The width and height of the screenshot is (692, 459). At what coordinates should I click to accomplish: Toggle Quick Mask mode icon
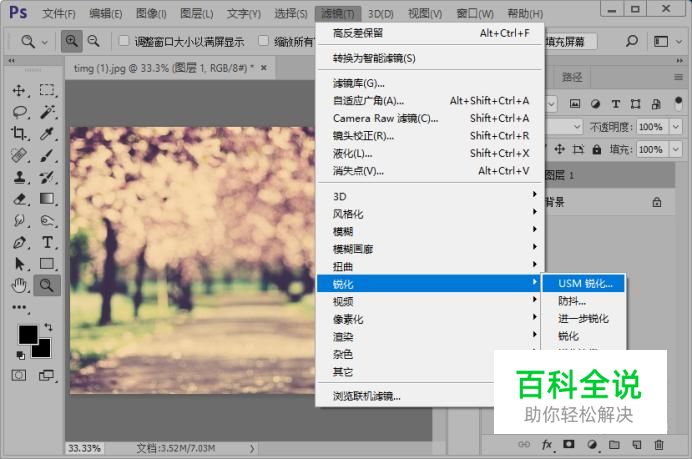19,376
